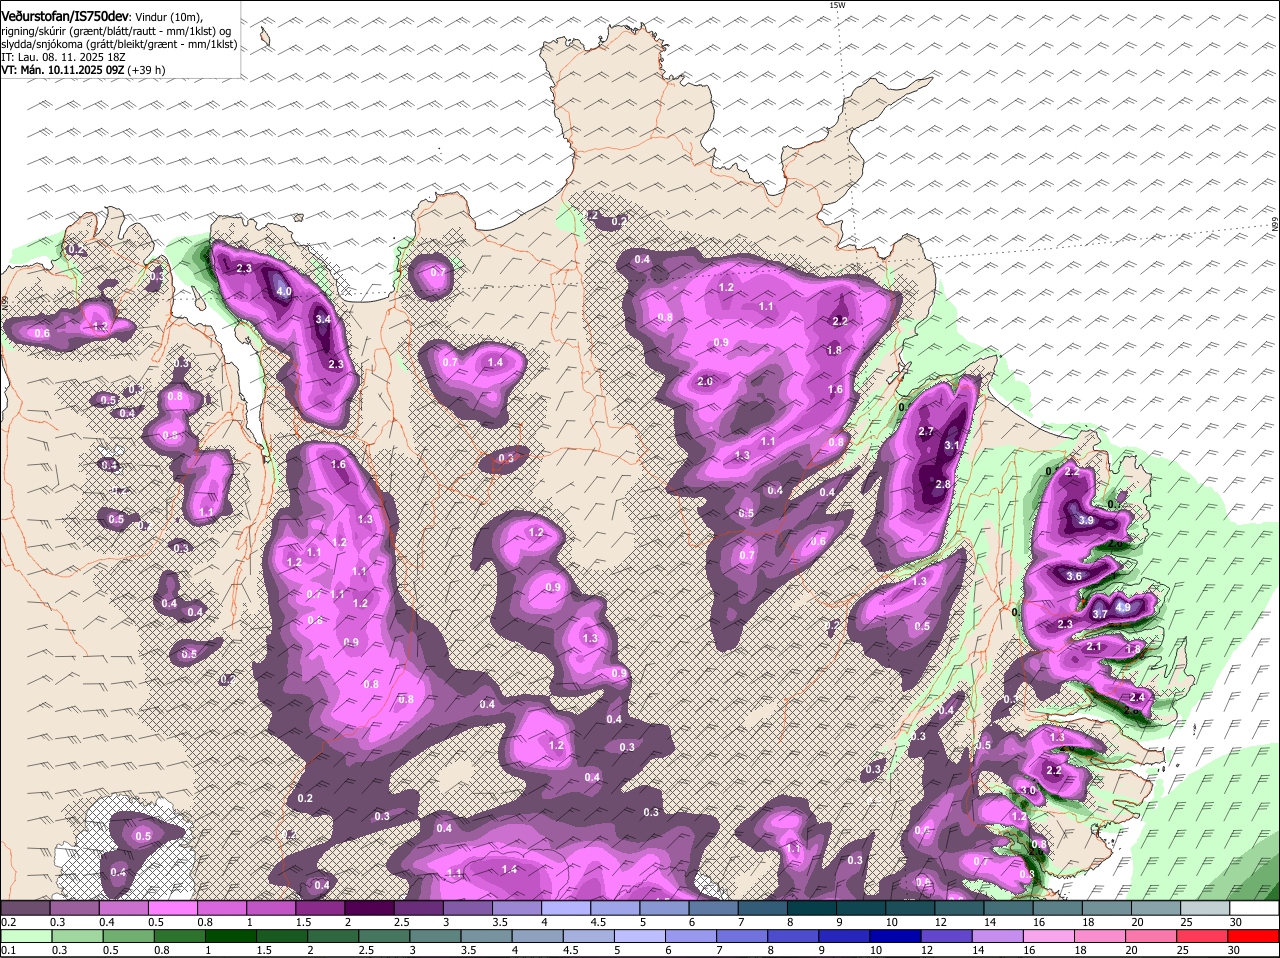
Task: Select the darkest purple snow swatch at 2
Action: pyautogui.click(x=369, y=906)
